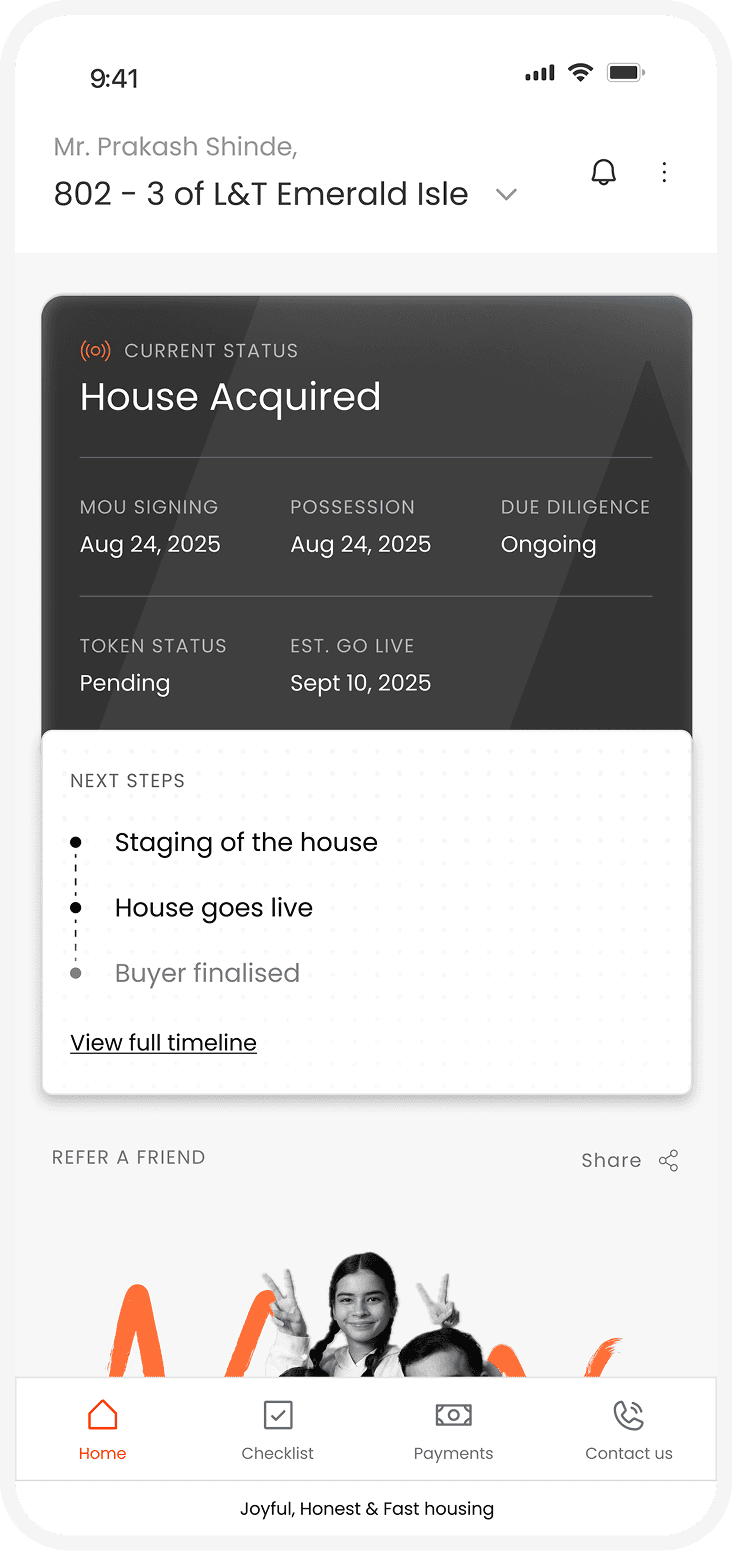This screenshot has height=1551, width=732.
Task: Open View full timeline link
Action: tap(163, 1042)
